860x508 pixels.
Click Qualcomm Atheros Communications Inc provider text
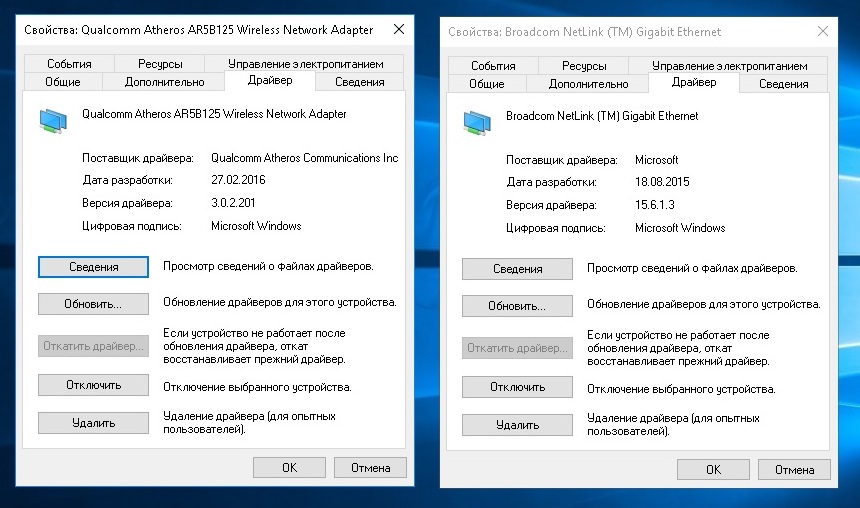304,158
